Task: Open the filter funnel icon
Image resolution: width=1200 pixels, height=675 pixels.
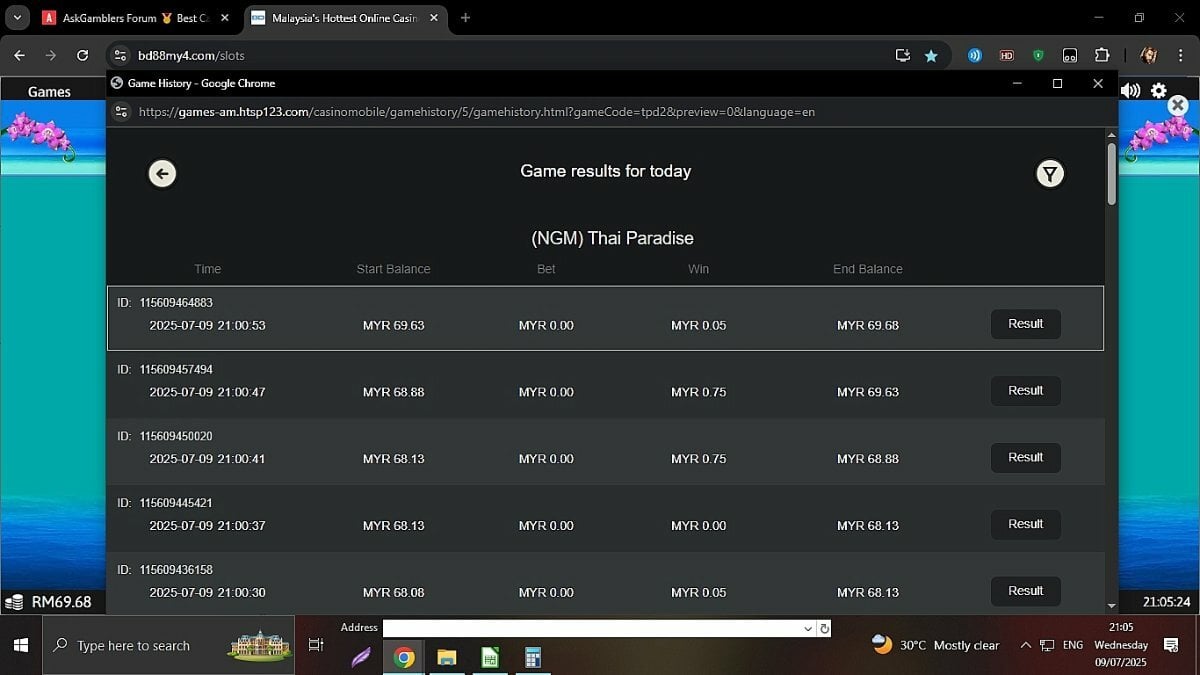Action: [1049, 174]
